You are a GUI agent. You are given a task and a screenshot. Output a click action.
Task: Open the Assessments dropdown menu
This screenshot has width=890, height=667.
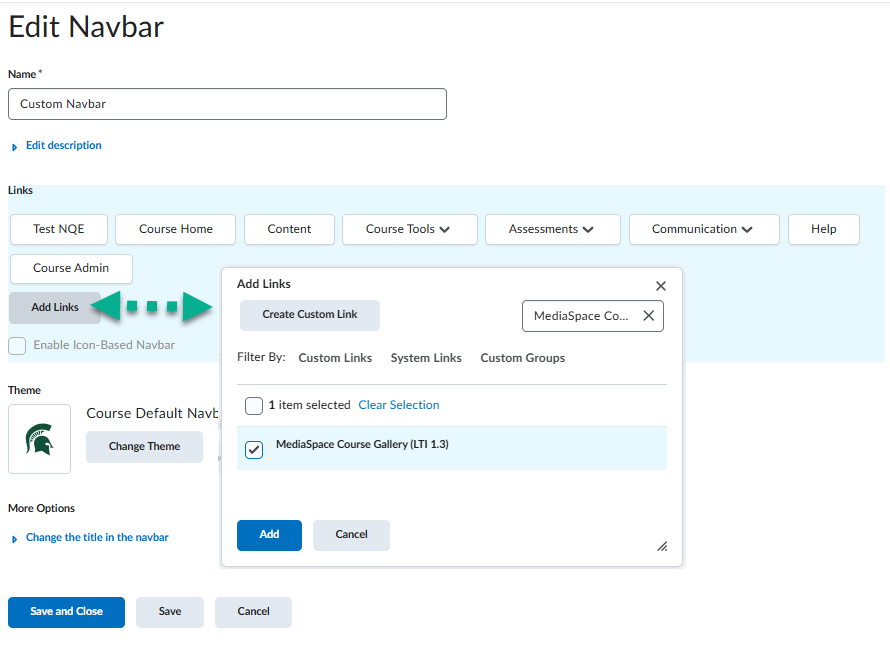(x=551, y=229)
